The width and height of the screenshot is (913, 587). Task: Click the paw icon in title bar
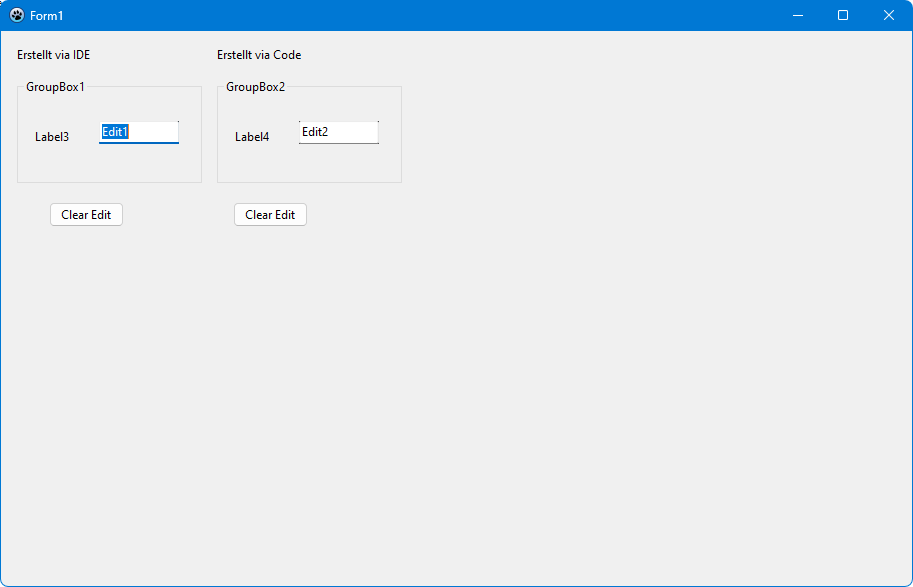16,15
